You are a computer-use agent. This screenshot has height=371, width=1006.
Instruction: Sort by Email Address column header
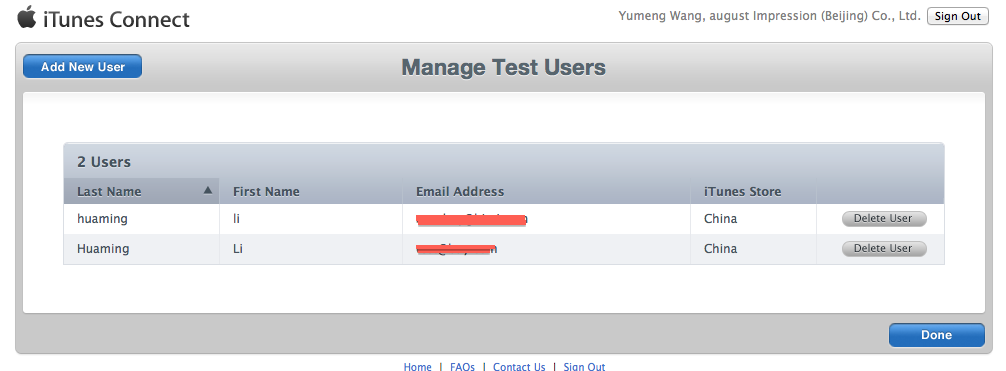coord(460,191)
